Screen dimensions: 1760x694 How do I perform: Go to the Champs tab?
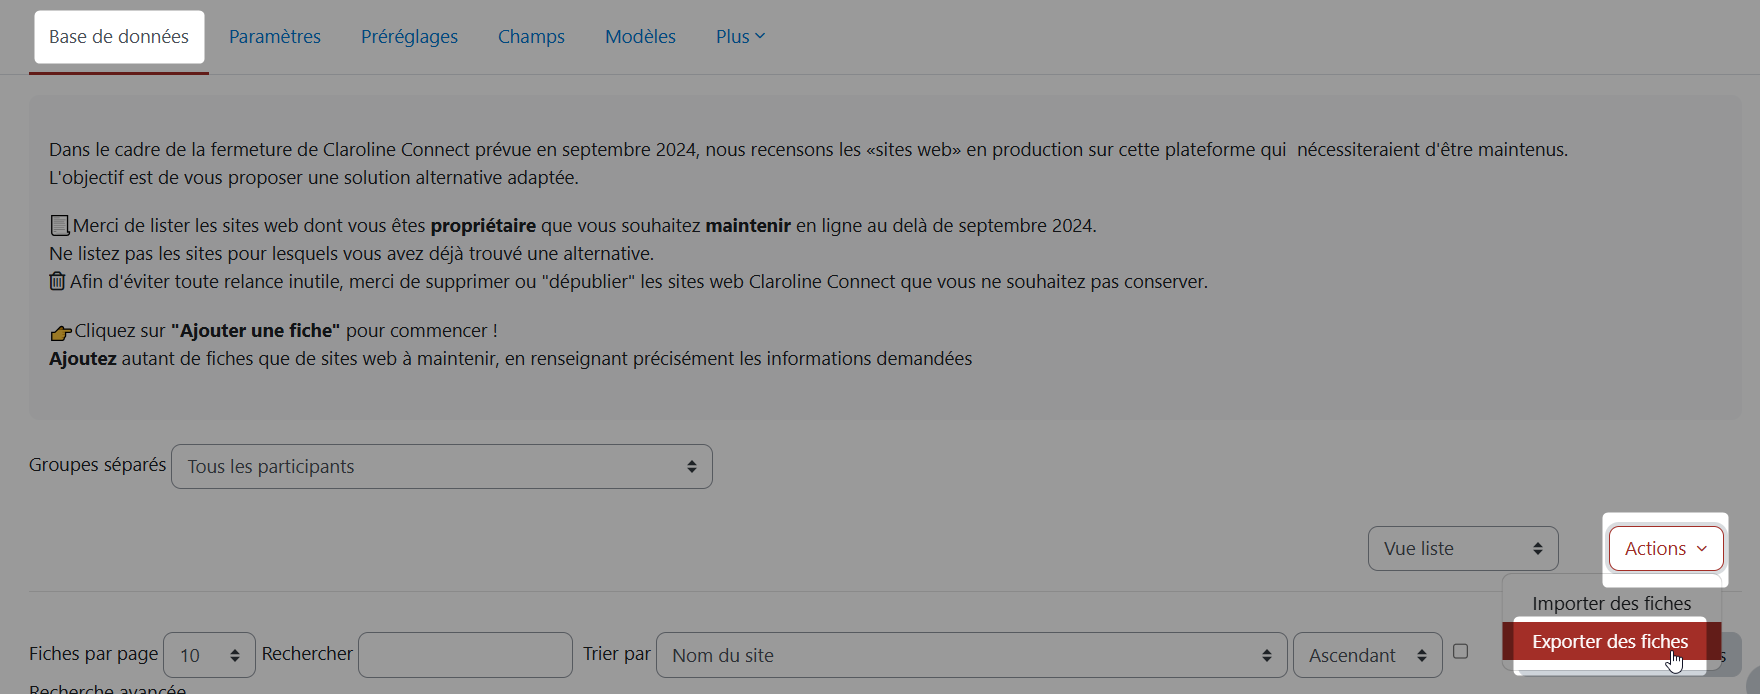pyautogui.click(x=531, y=37)
